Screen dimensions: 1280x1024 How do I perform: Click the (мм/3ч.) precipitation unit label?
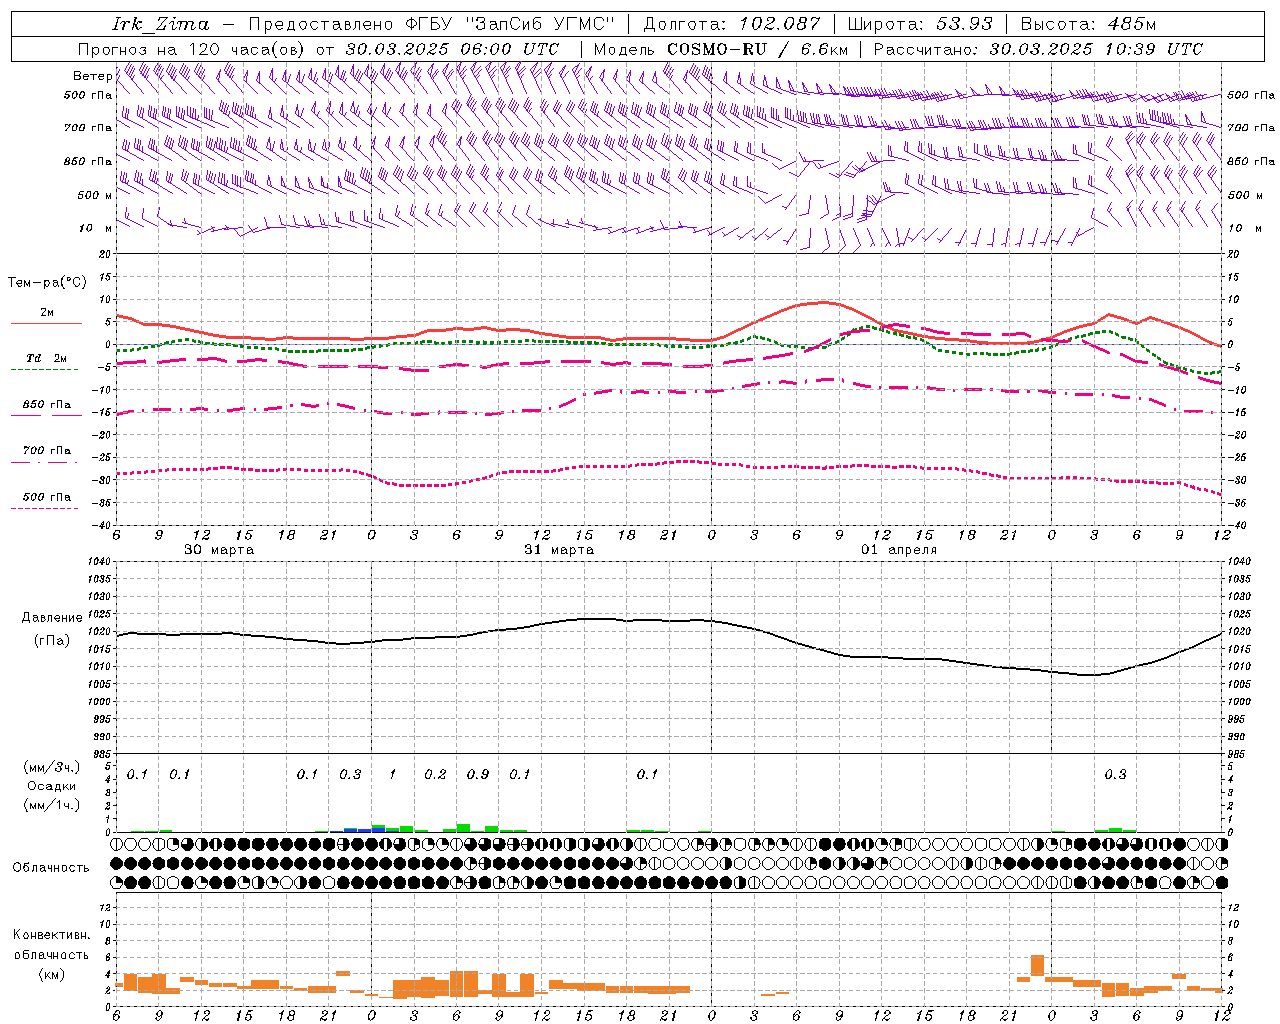coord(52,767)
